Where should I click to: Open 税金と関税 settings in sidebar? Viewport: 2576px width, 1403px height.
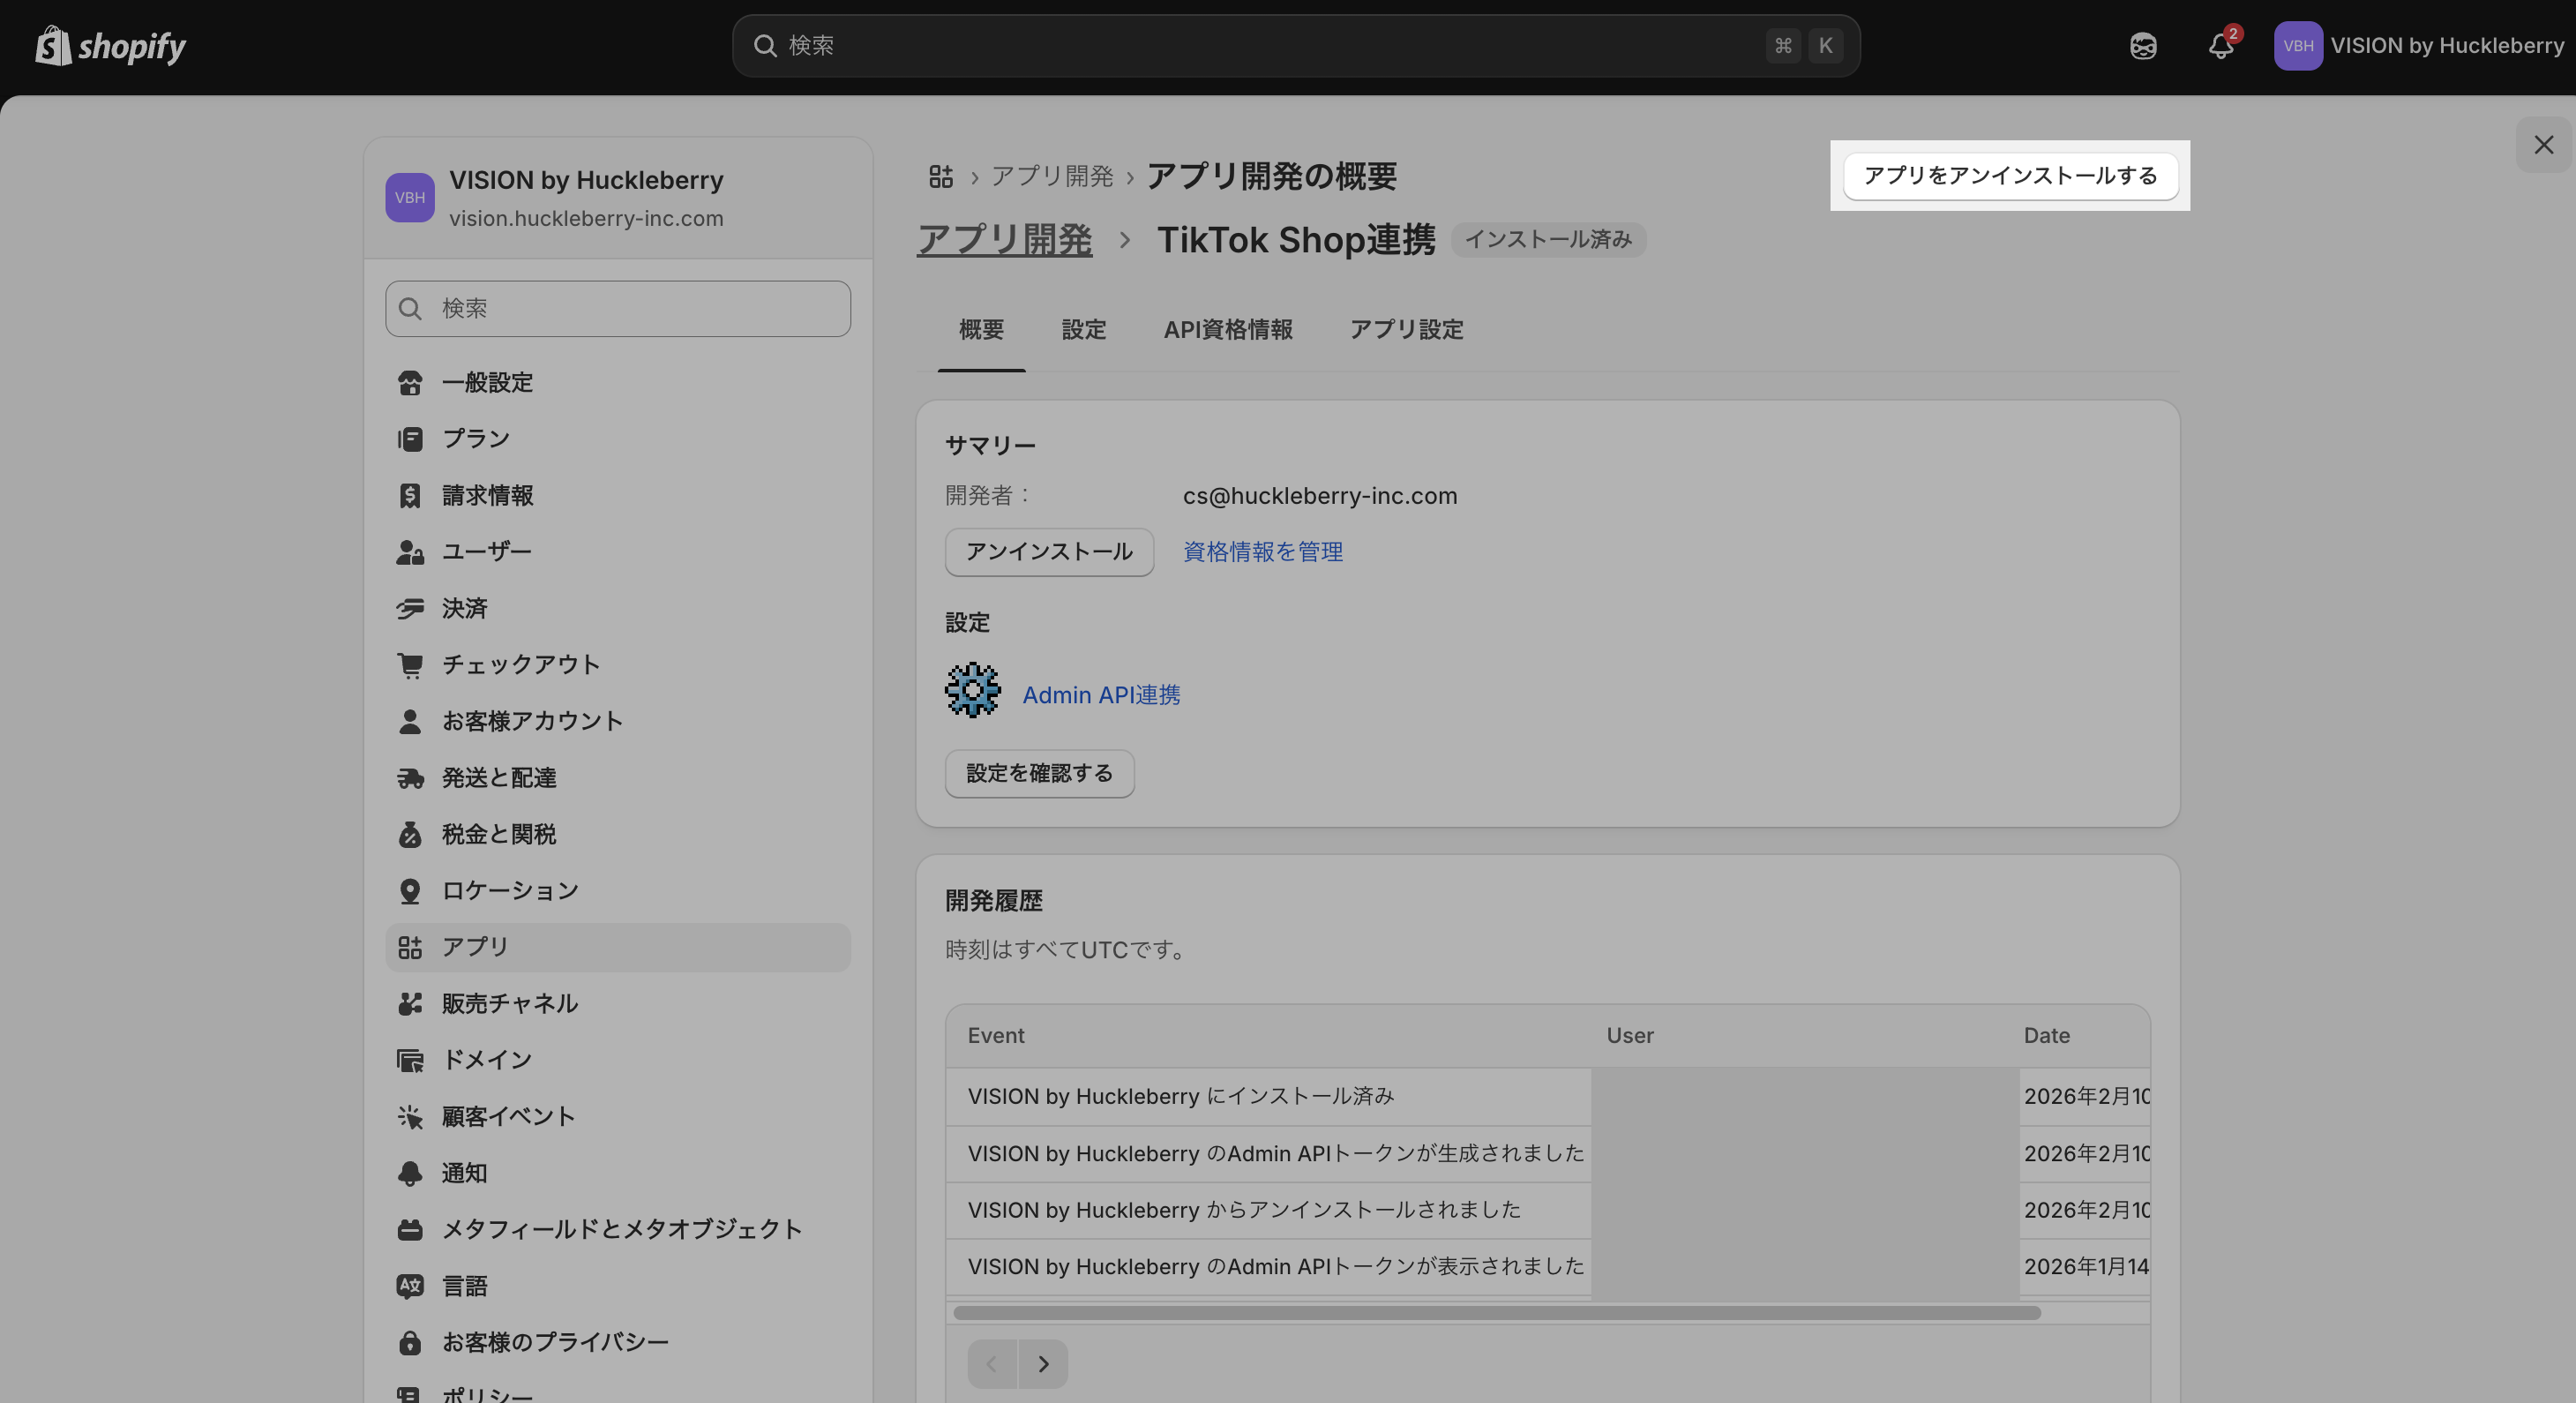pos(498,833)
